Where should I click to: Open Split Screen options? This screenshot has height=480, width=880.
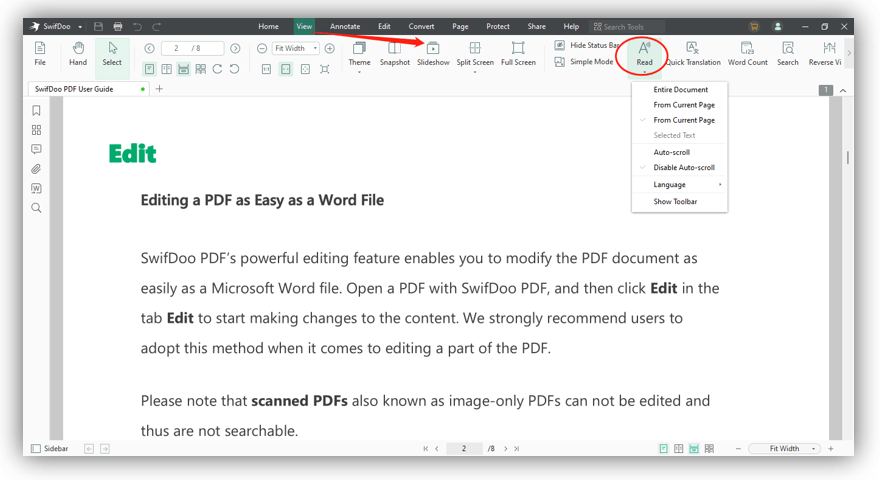pos(475,56)
